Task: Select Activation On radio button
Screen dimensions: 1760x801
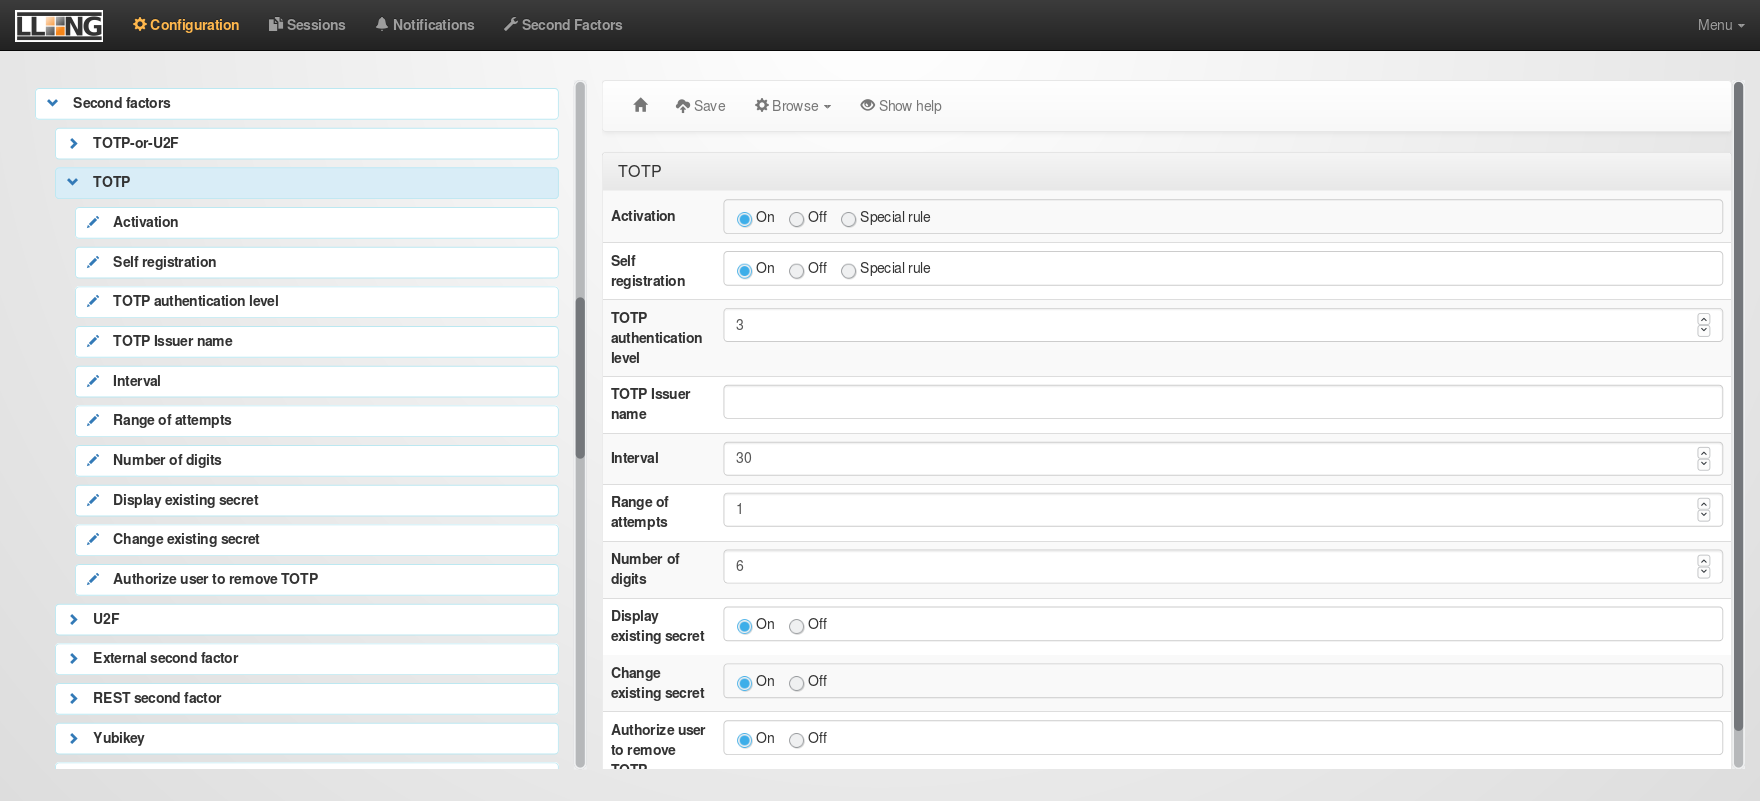Action: tap(744, 219)
